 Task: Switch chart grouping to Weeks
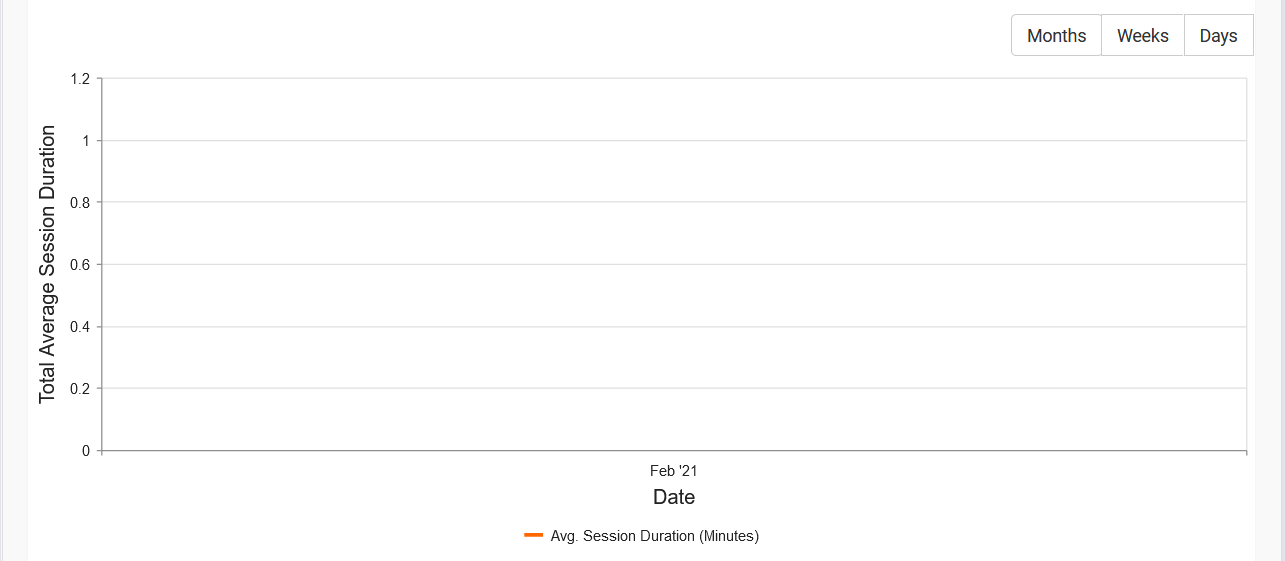coord(1142,35)
